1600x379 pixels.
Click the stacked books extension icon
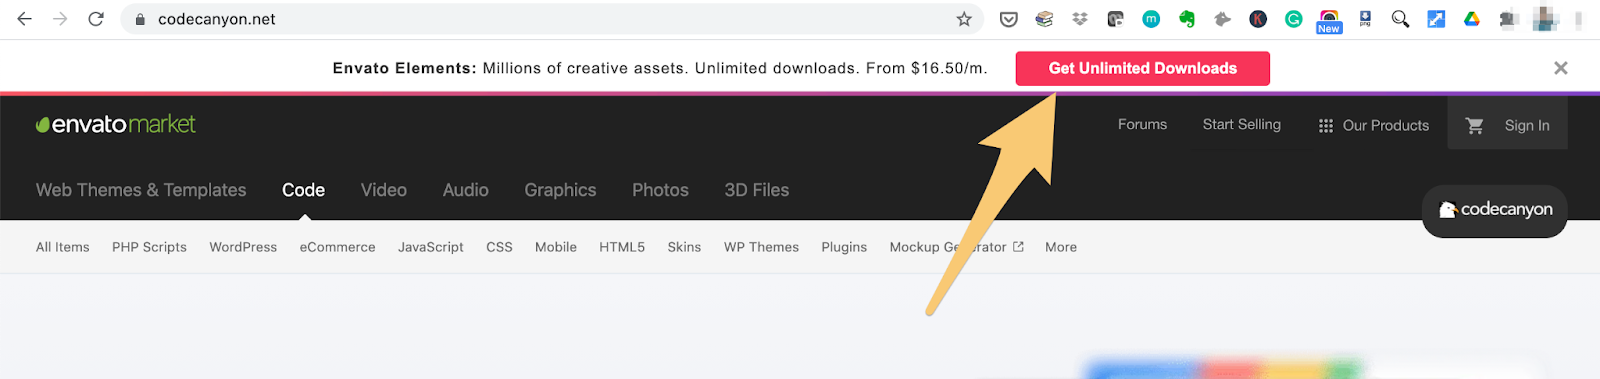pos(1044,19)
